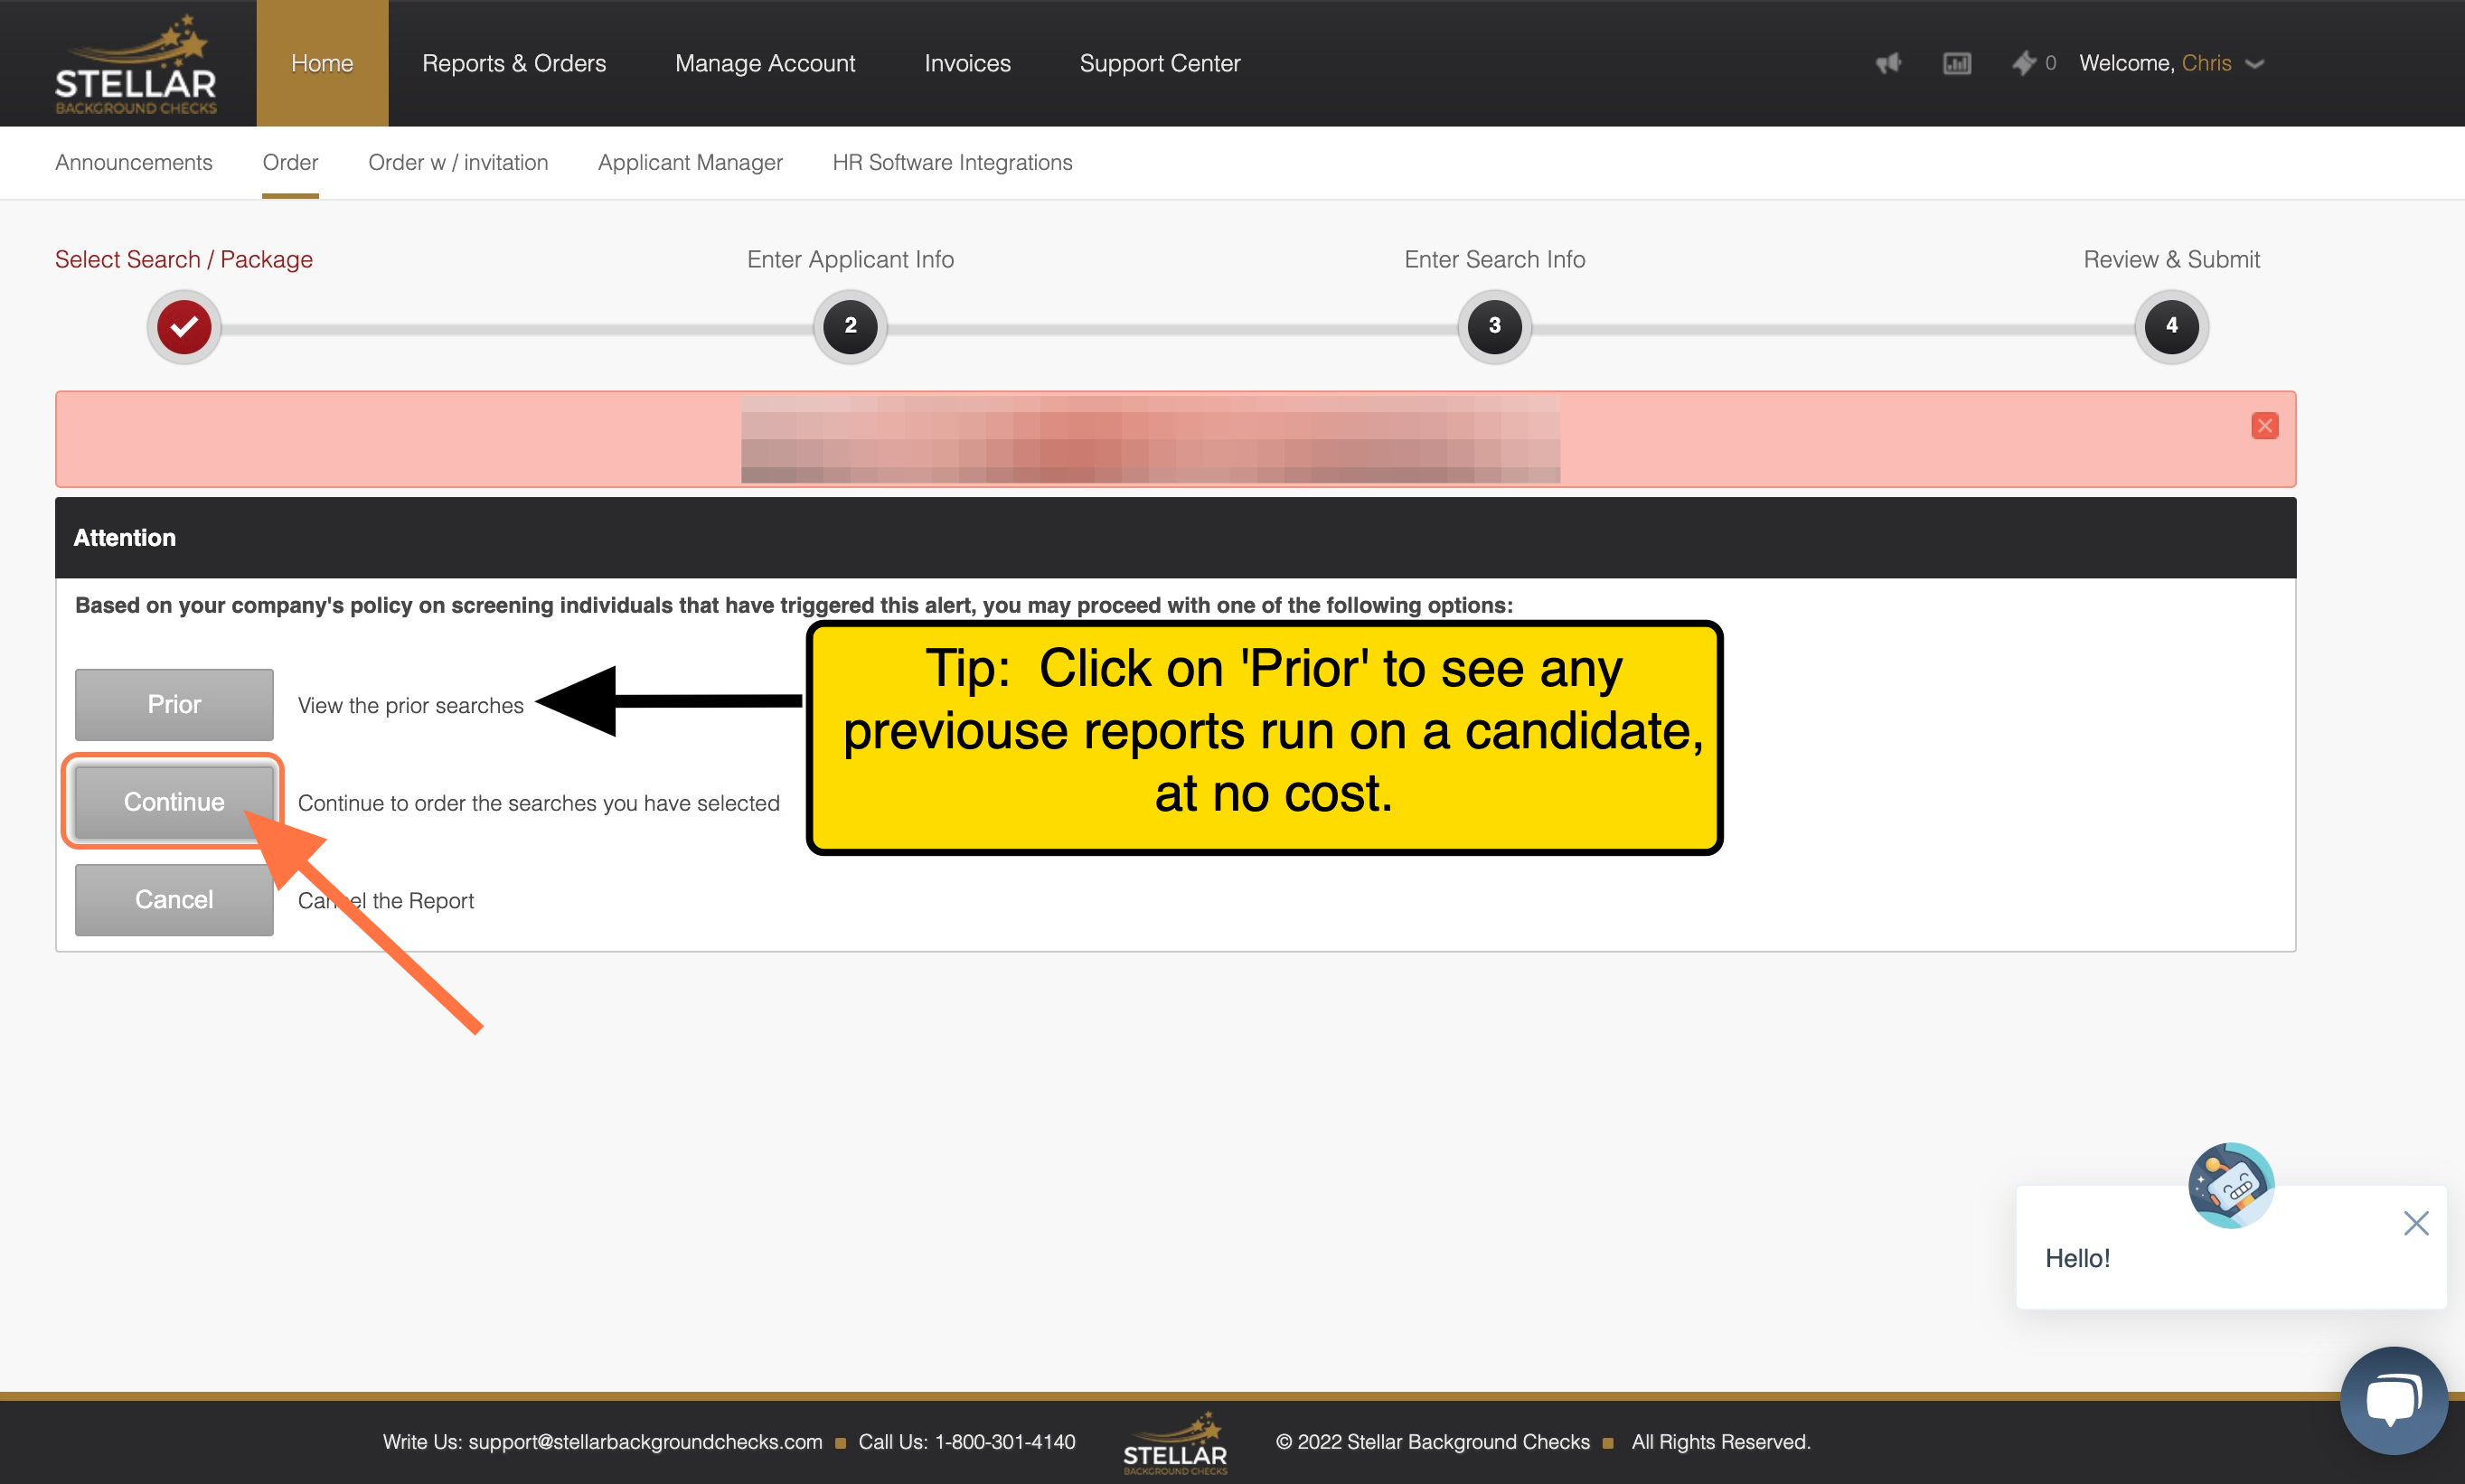Select step 3 Enter Search Info circle
Viewport: 2465px width, 1484px height.
(x=1494, y=326)
